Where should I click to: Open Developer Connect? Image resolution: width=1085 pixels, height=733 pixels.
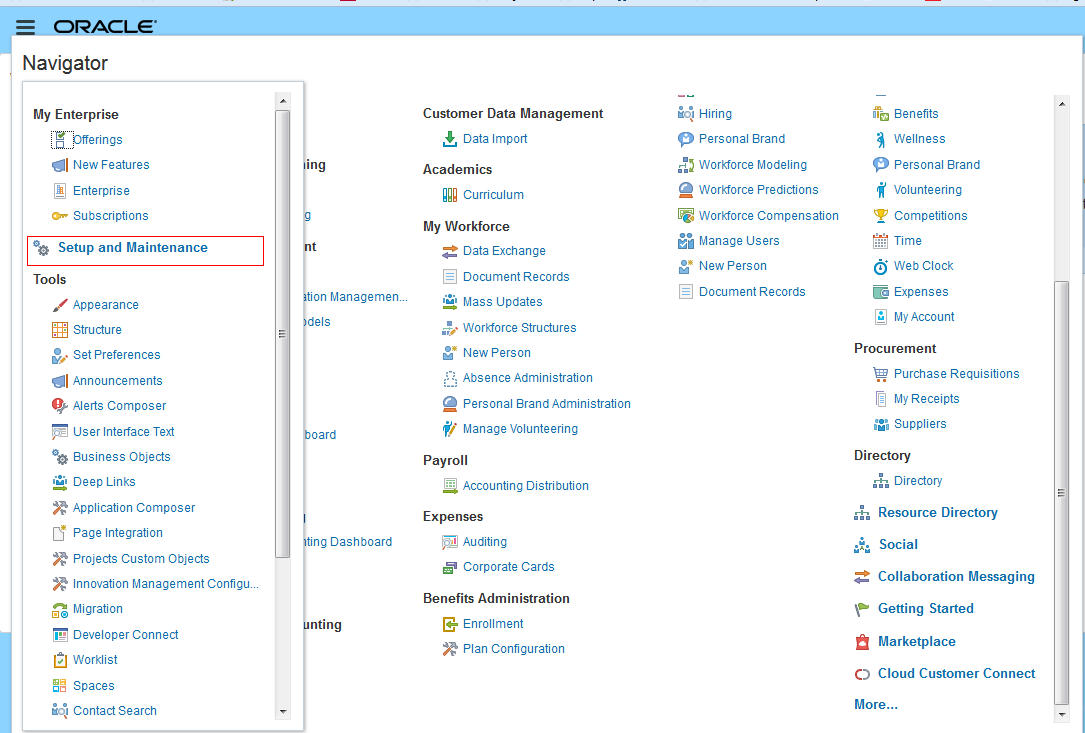coord(125,635)
